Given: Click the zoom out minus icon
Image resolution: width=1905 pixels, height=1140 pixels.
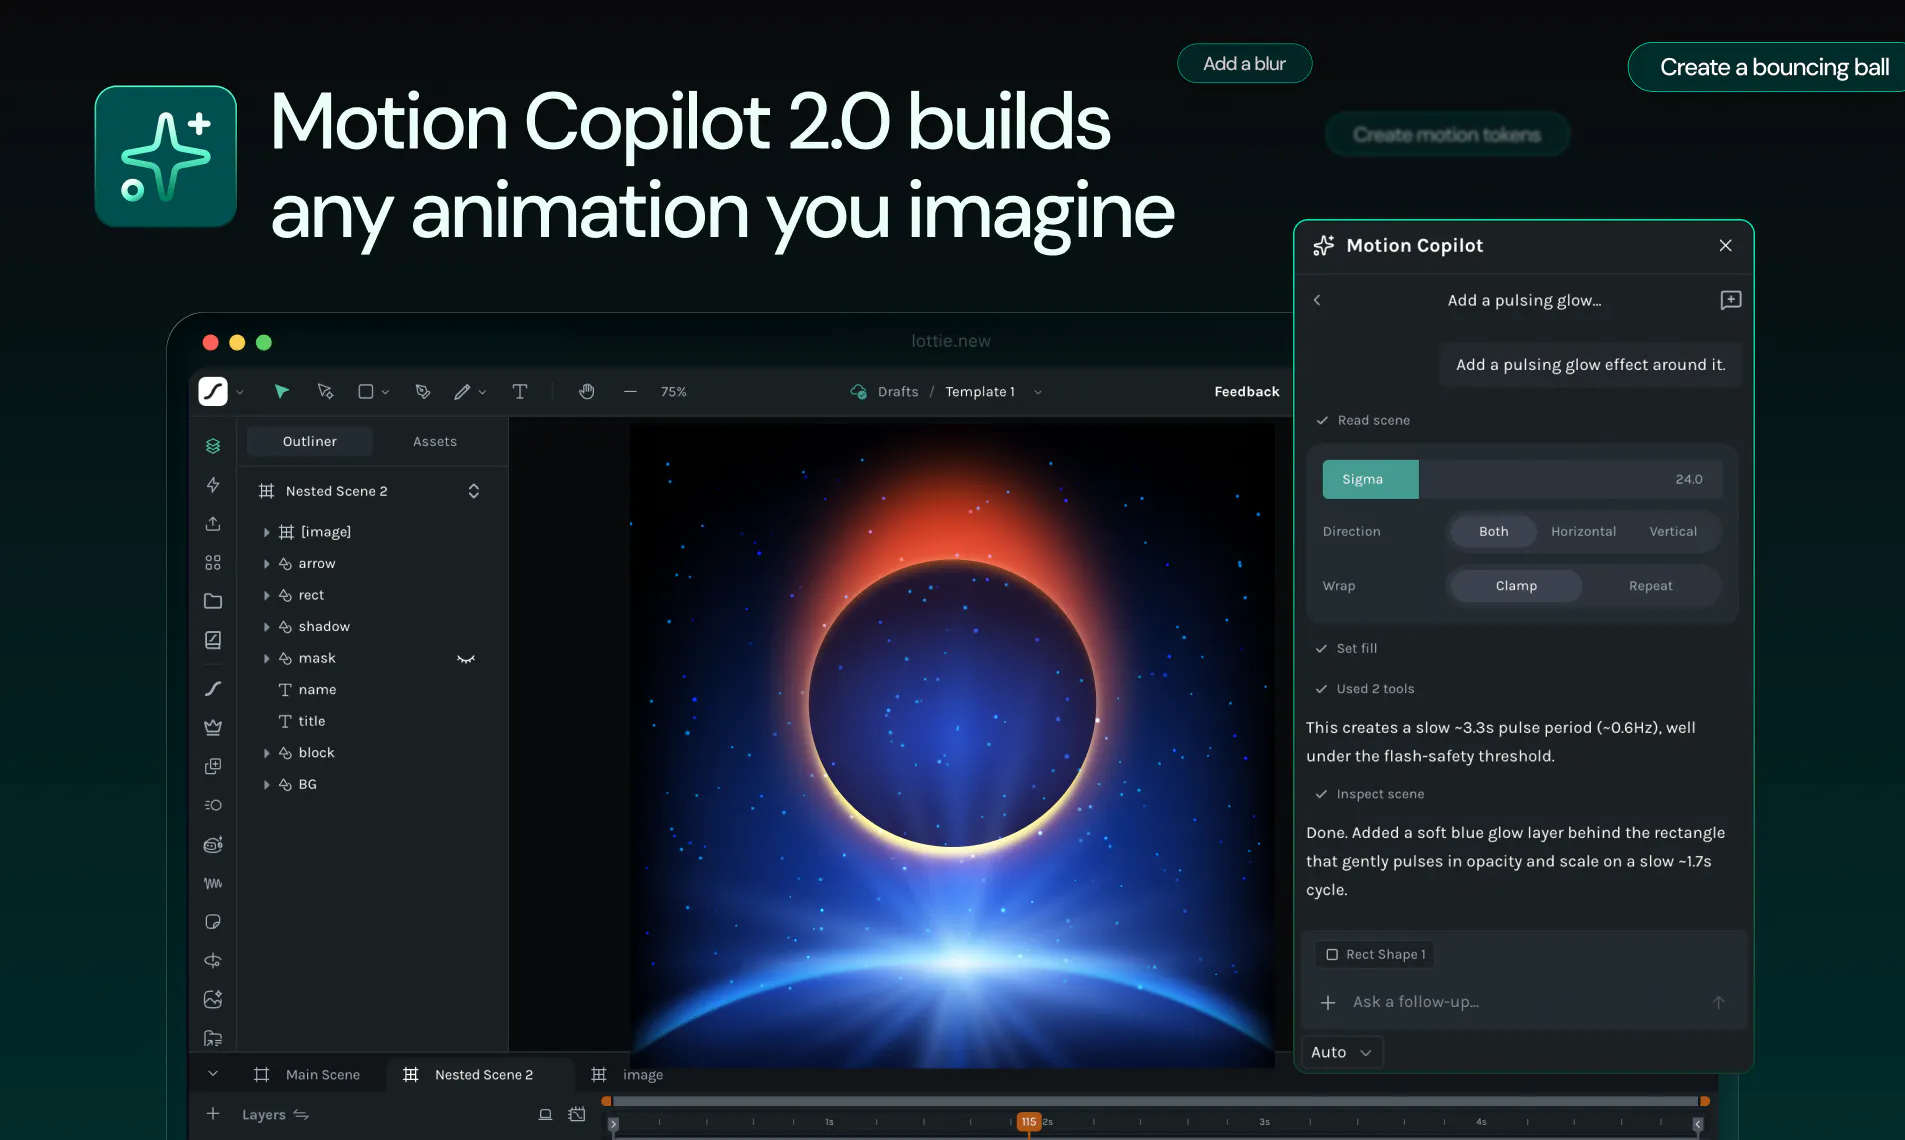Looking at the screenshot, I should coord(630,392).
